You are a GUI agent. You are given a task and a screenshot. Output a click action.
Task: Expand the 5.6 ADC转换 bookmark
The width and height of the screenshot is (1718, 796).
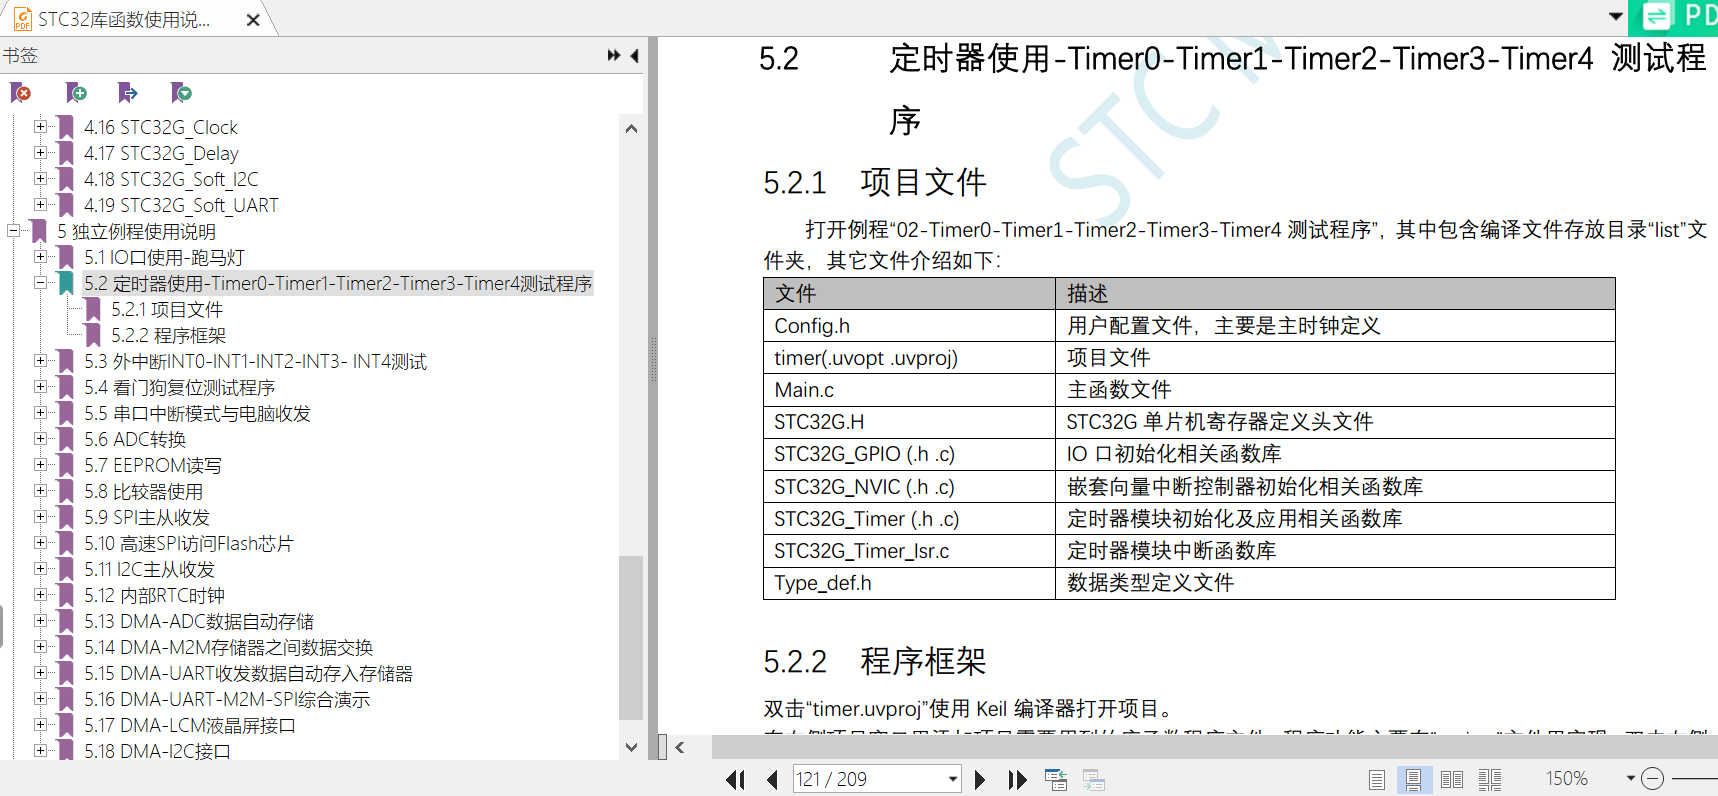pyautogui.click(x=40, y=439)
